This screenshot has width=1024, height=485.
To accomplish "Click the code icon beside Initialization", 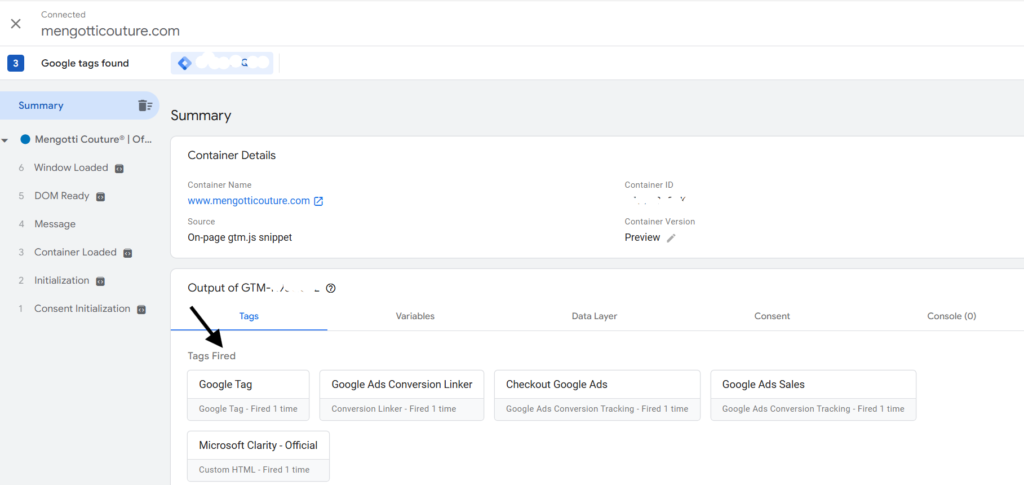I will pos(100,281).
